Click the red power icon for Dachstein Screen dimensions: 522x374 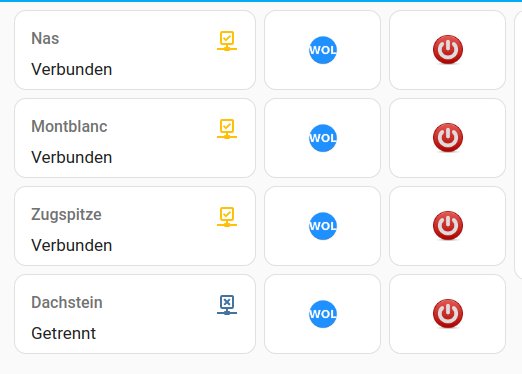[448, 314]
